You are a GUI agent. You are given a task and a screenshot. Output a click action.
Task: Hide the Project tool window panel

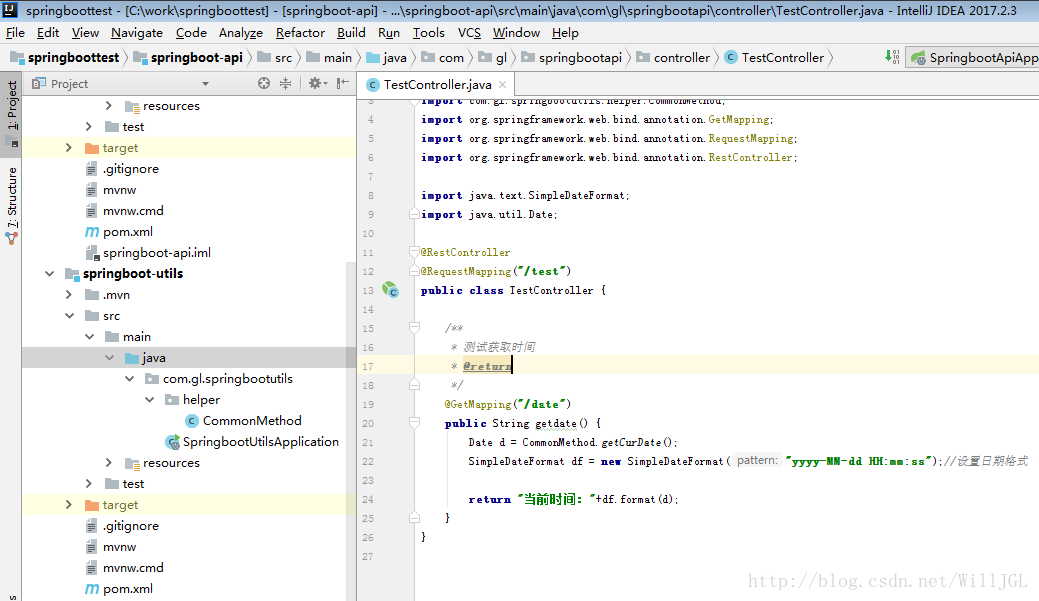pos(344,84)
